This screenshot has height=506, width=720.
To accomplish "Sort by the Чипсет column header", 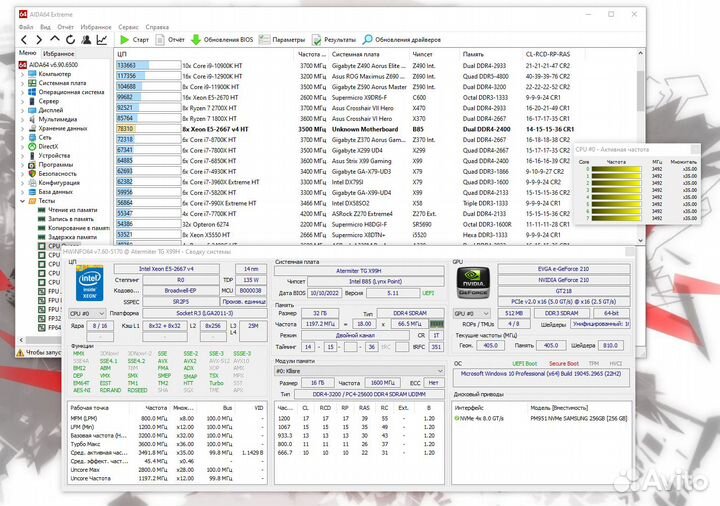I will point(422,54).
